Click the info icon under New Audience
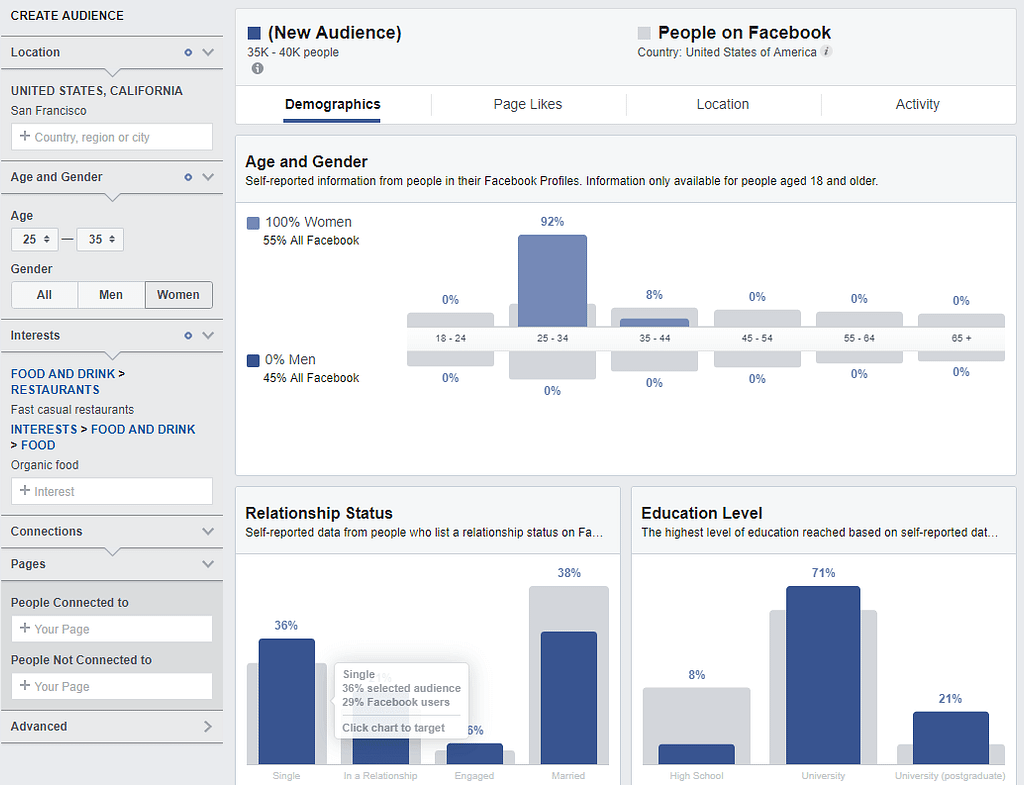This screenshot has width=1024, height=785. pyautogui.click(x=257, y=69)
